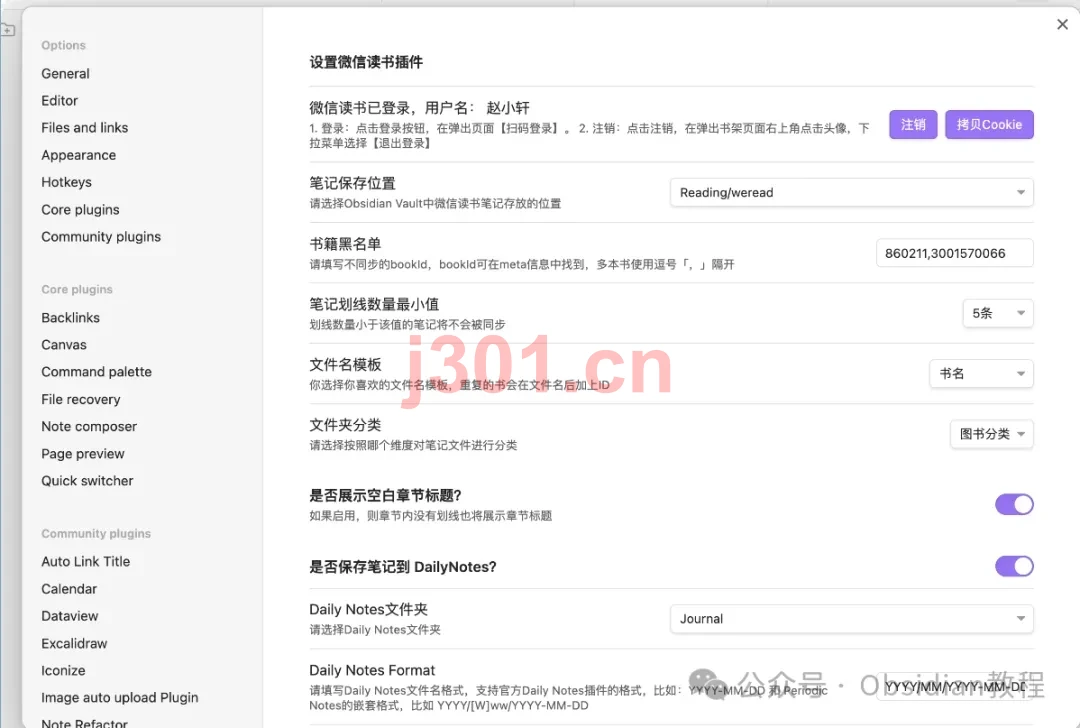Toggle the 是否保存笔记到 DailyNotes switch
Screen dimensions: 1080x728
1014,566
